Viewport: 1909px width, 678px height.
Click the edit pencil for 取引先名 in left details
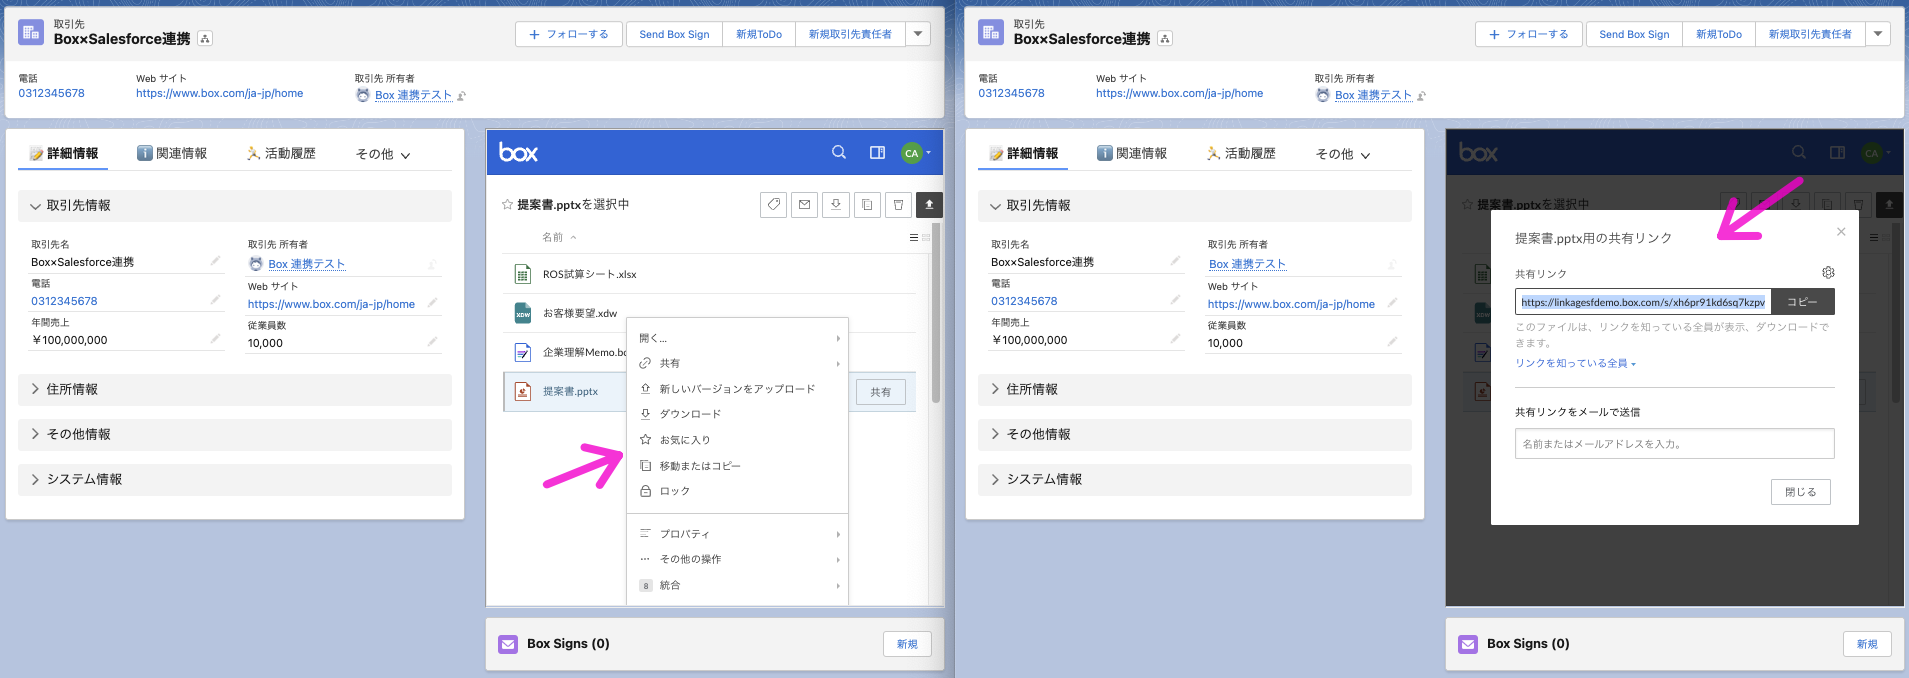215,261
